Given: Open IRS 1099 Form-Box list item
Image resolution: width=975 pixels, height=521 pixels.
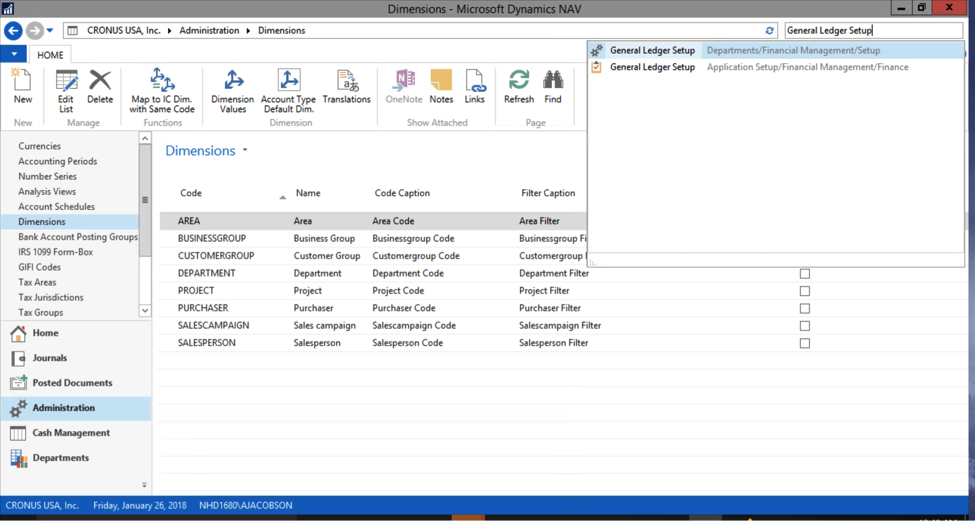Looking at the screenshot, I should pyautogui.click(x=53, y=252).
